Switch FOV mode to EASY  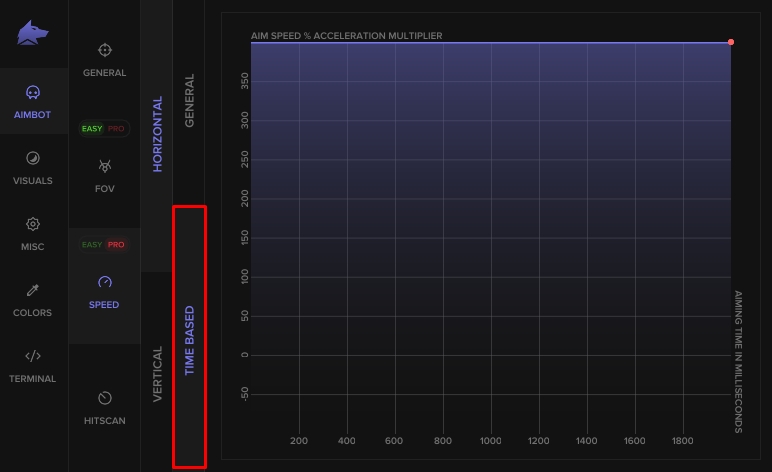pos(92,129)
